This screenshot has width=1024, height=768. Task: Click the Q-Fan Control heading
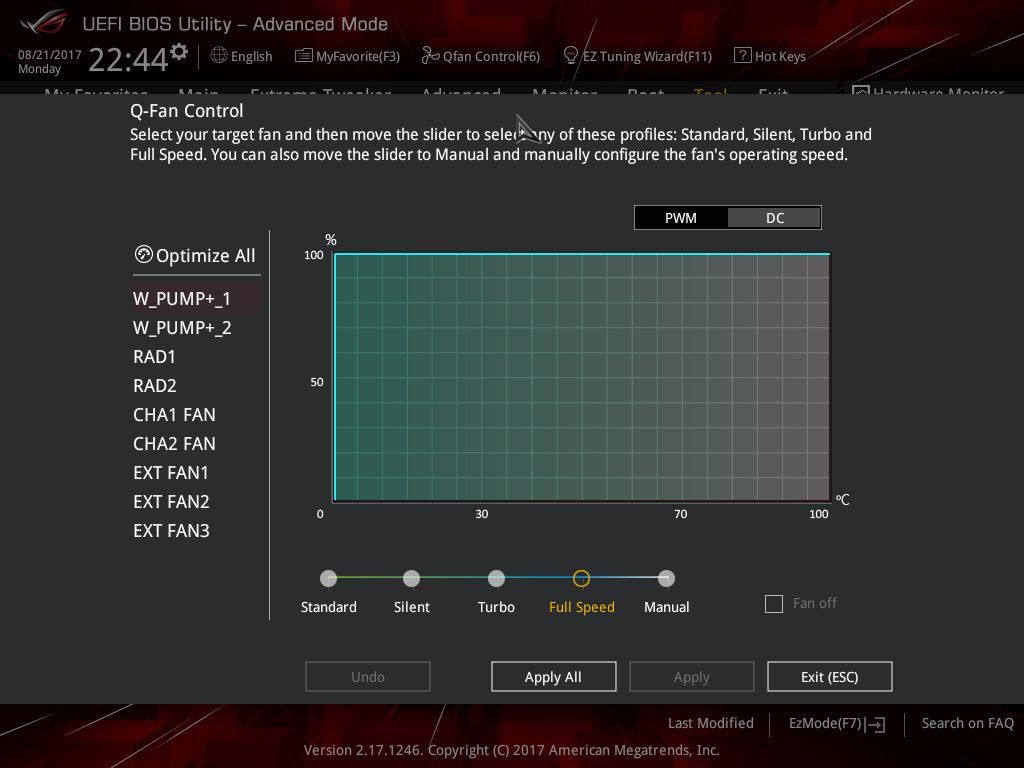point(187,111)
